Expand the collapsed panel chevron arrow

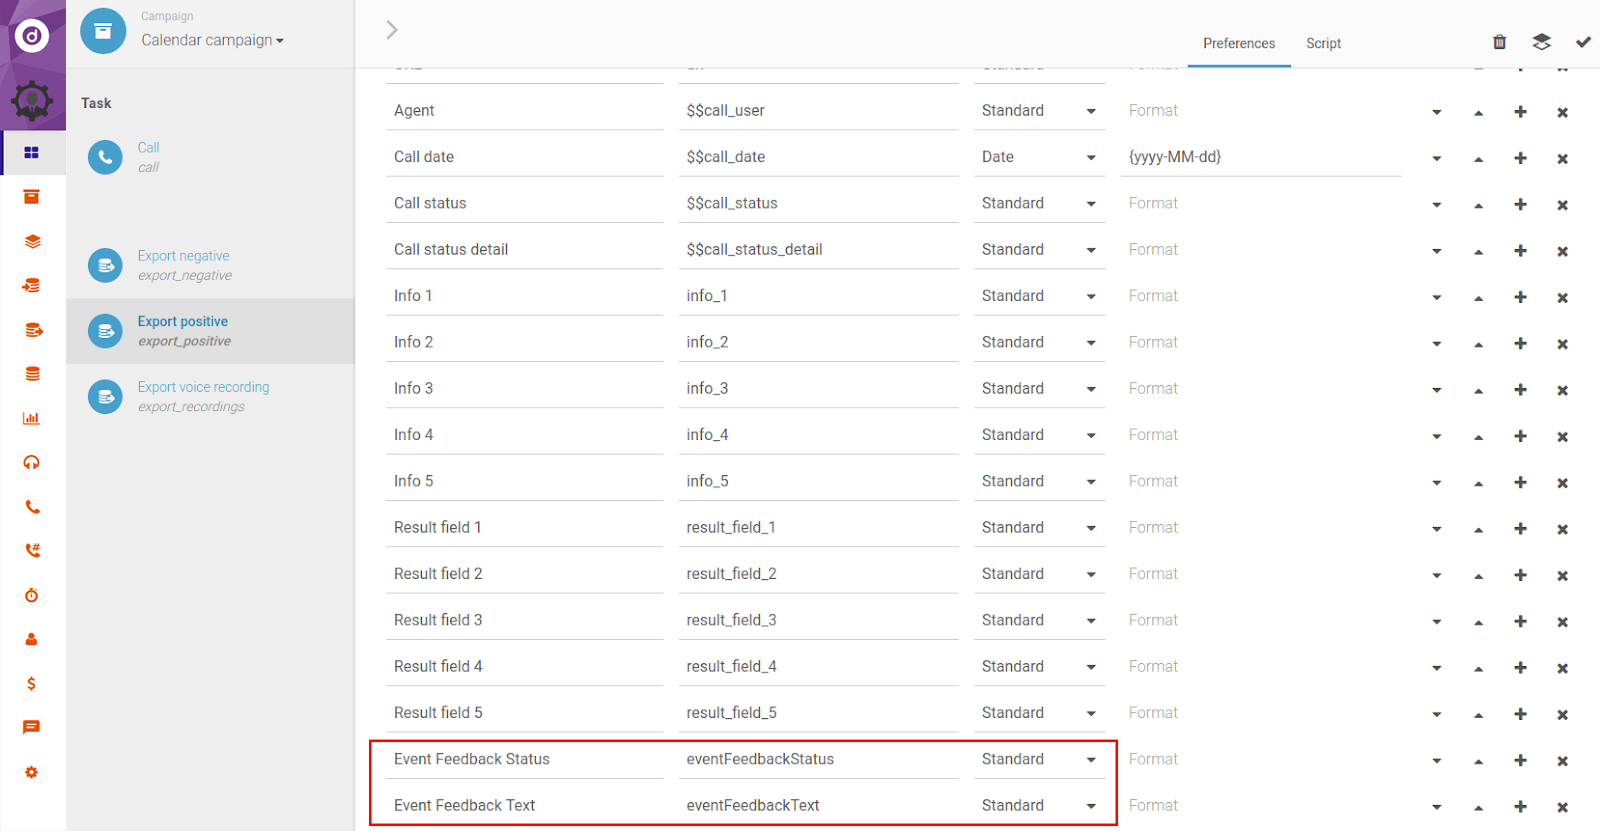(392, 30)
